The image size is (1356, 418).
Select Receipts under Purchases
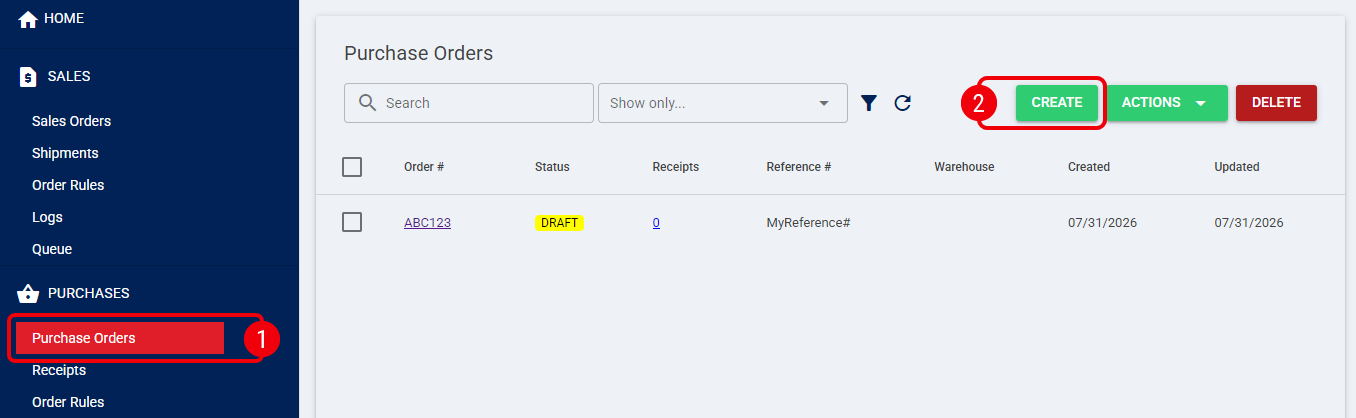click(x=59, y=370)
